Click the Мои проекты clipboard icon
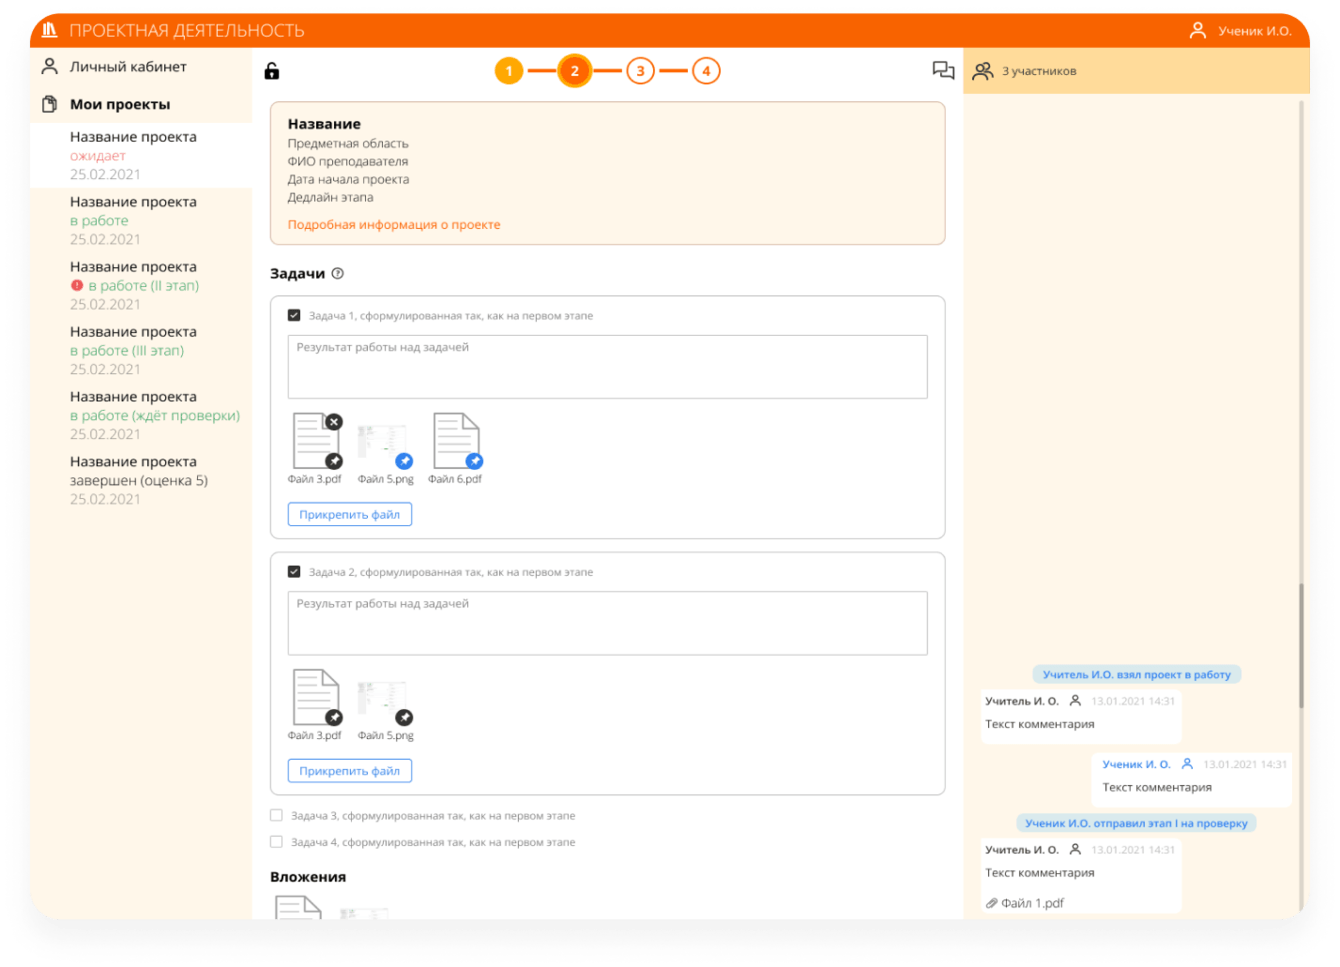The width and height of the screenshot is (1340, 967). click(x=49, y=104)
